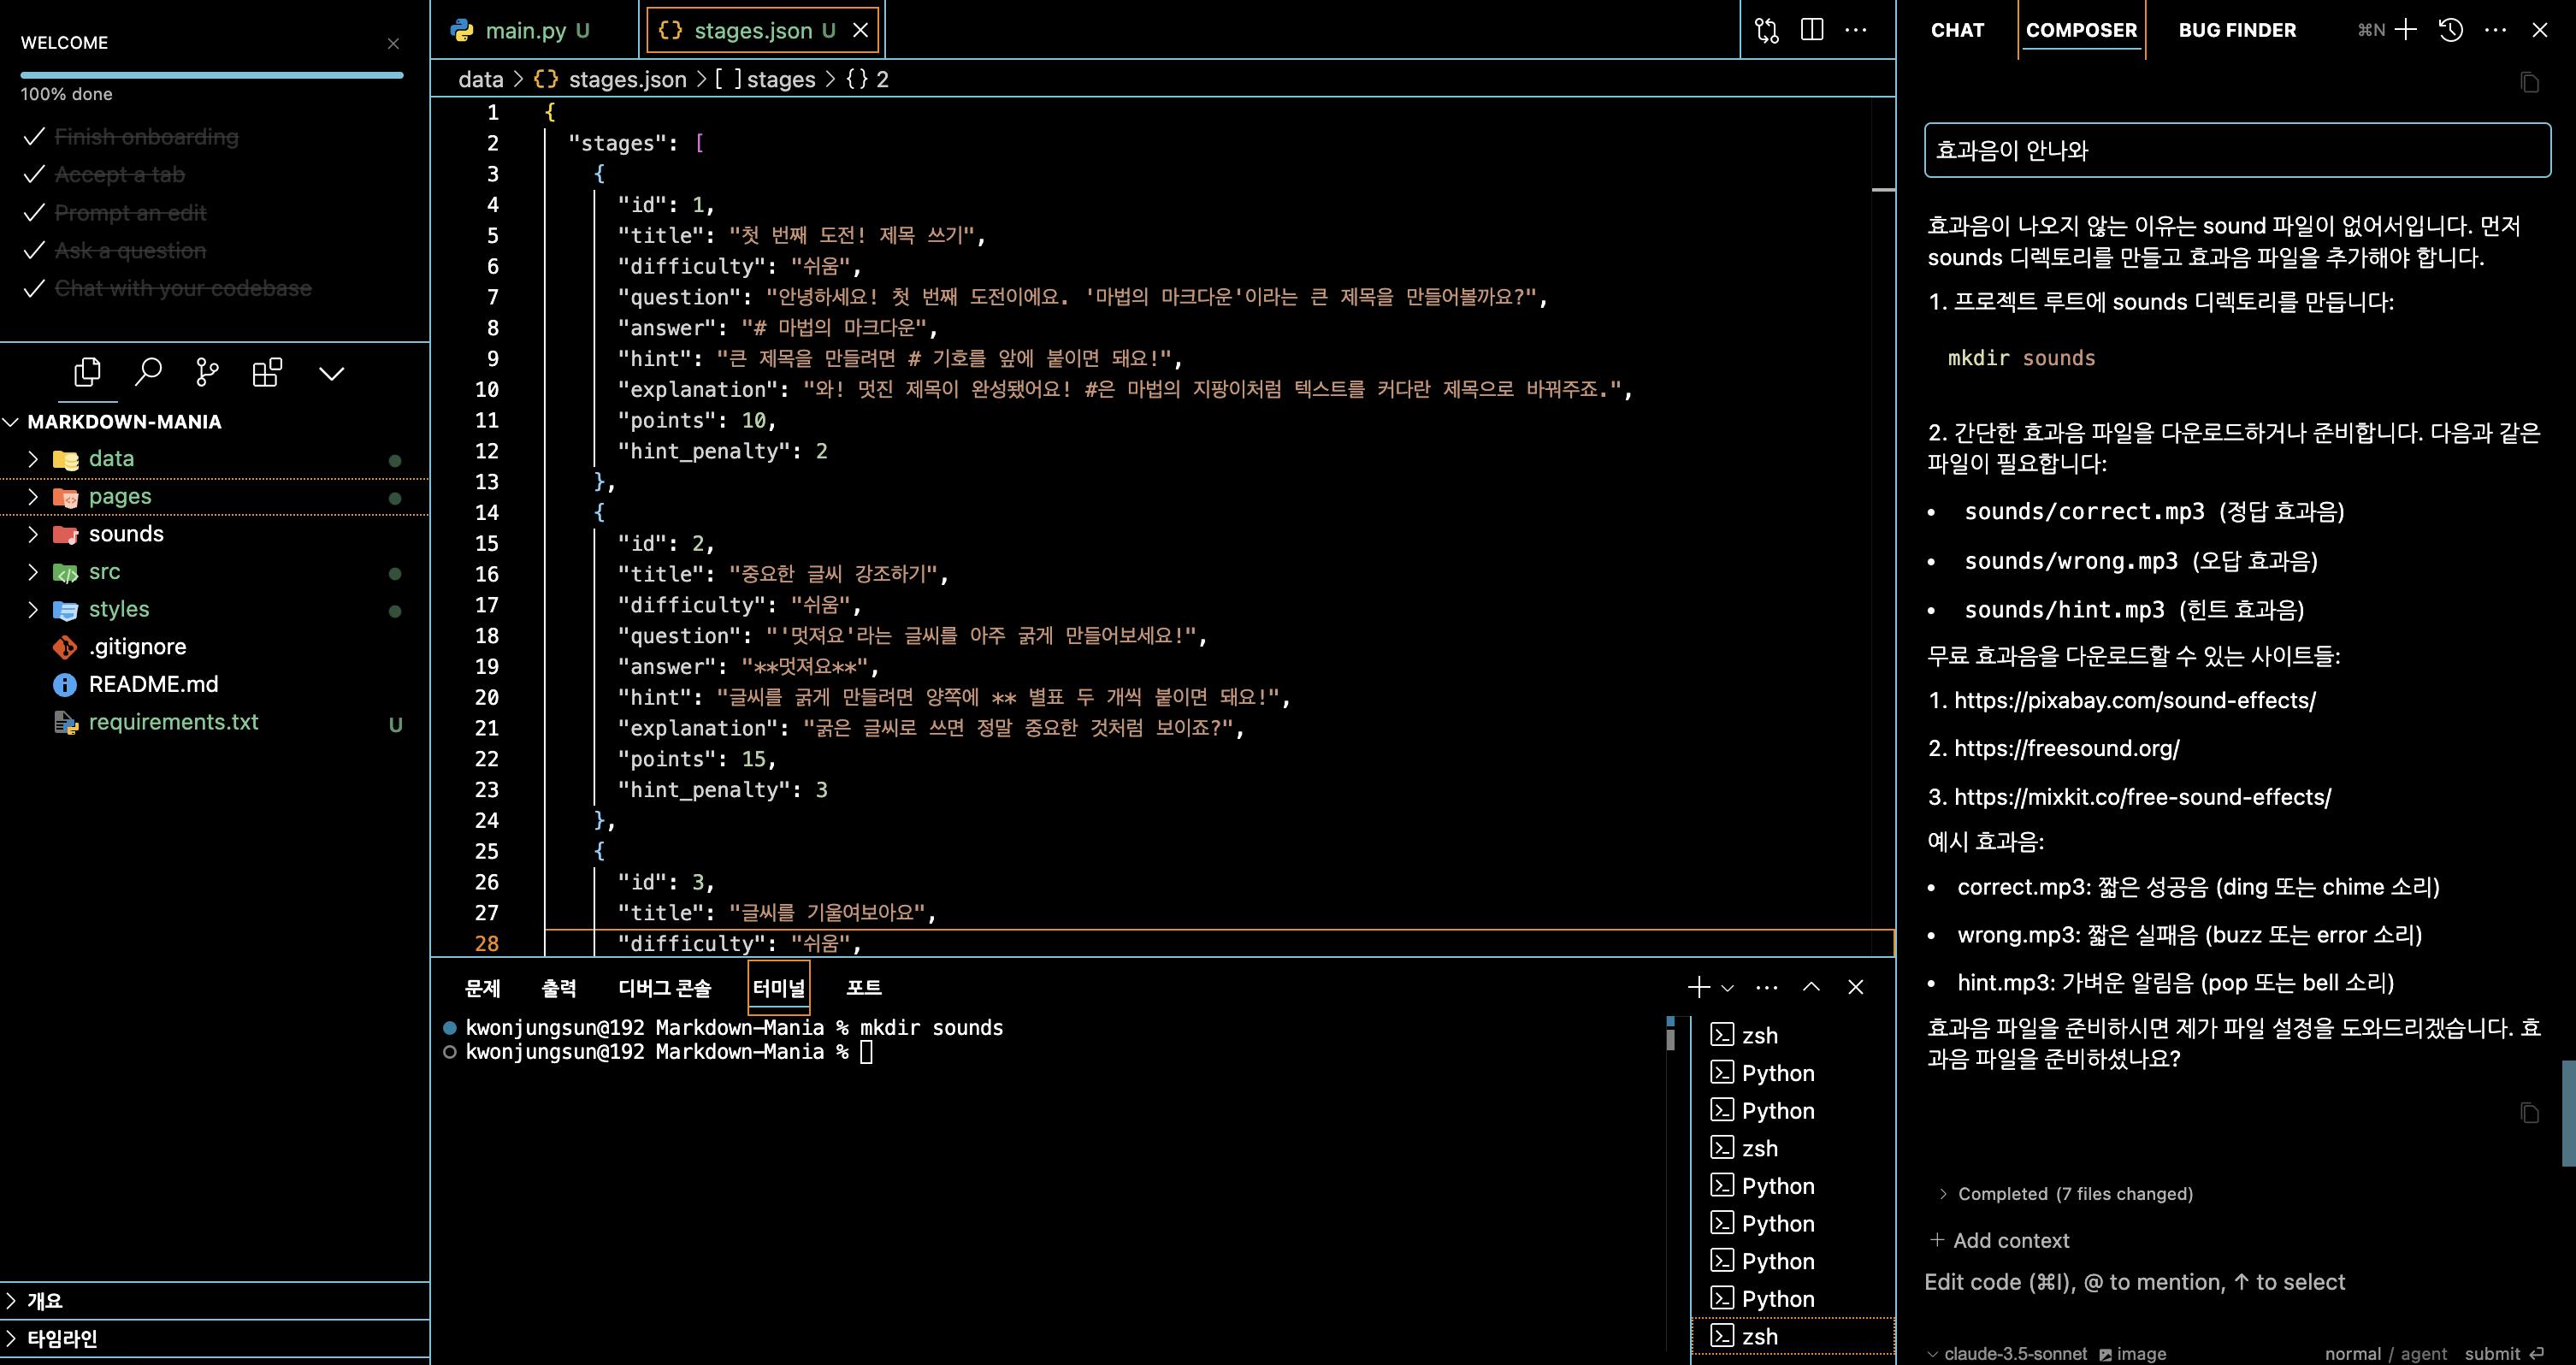This screenshot has width=2576, height=1365.
Task: Show Composer history clock icon
Action: pos(2450,30)
